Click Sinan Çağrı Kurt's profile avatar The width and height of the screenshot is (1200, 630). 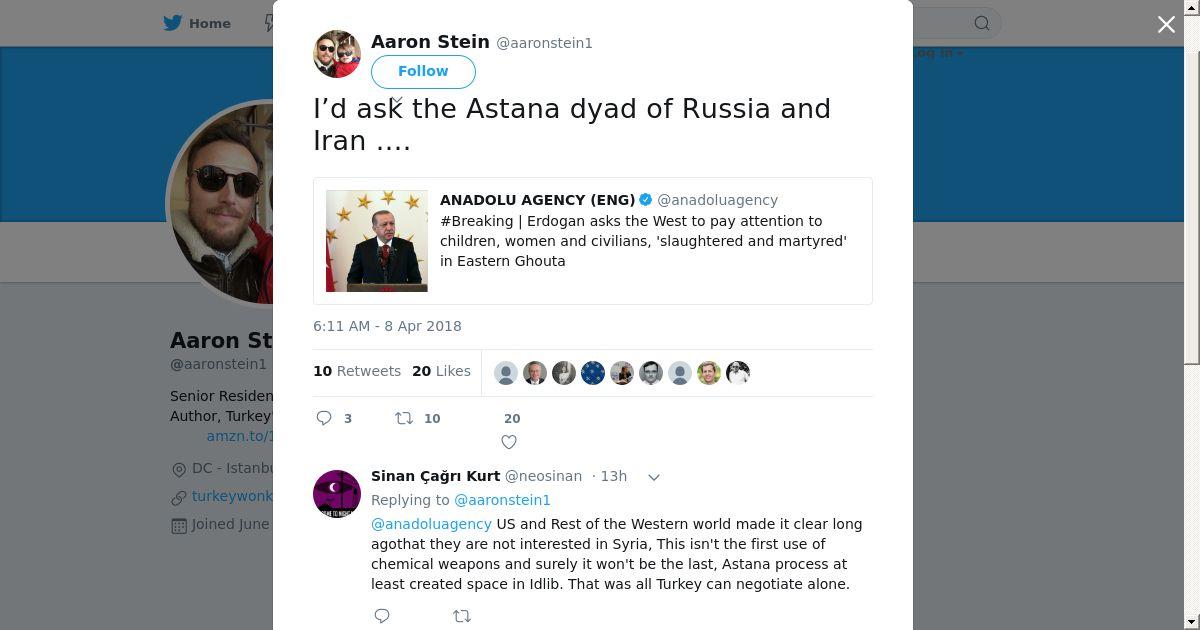coord(337,493)
